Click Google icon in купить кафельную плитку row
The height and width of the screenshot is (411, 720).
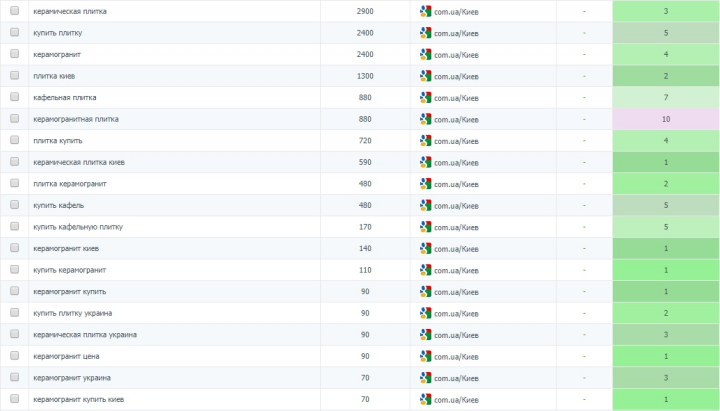pyautogui.click(x=425, y=227)
